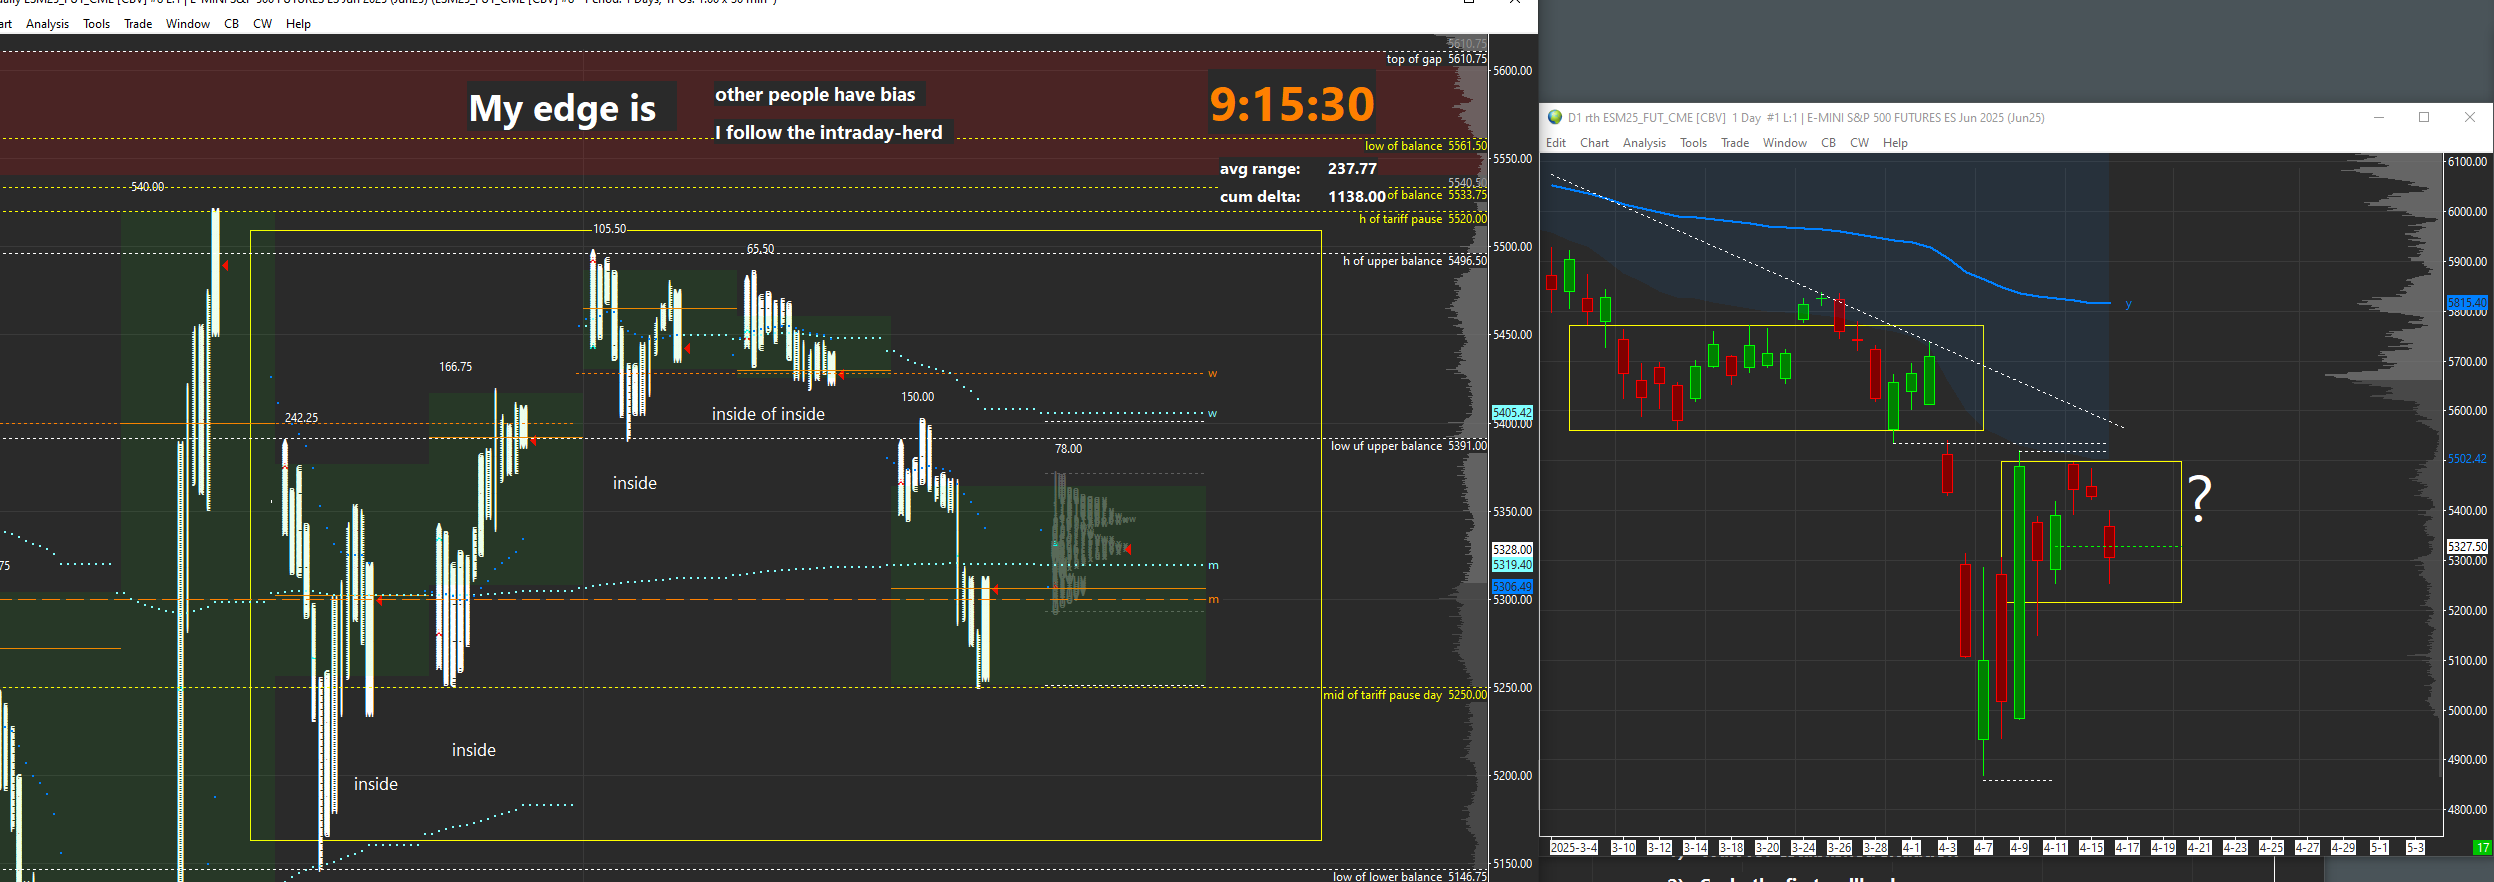The height and width of the screenshot is (882, 2494).
Task: Click the 'inside of inside' chart annotation
Action: [768, 414]
